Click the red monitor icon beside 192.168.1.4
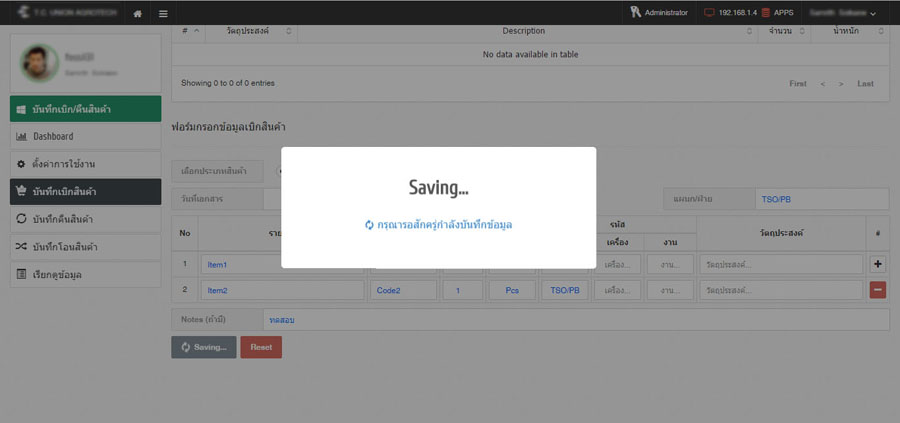Image resolution: width=900 pixels, height=423 pixels. (x=709, y=13)
